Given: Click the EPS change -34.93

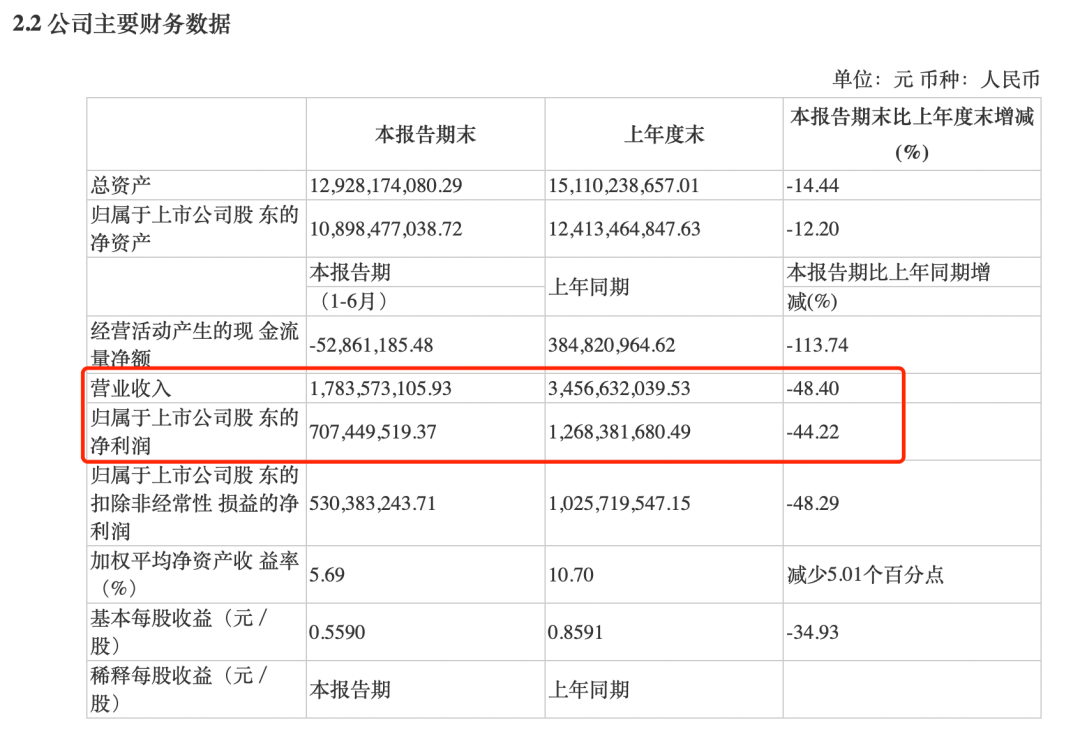Looking at the screenshot, I should [813, 632].
